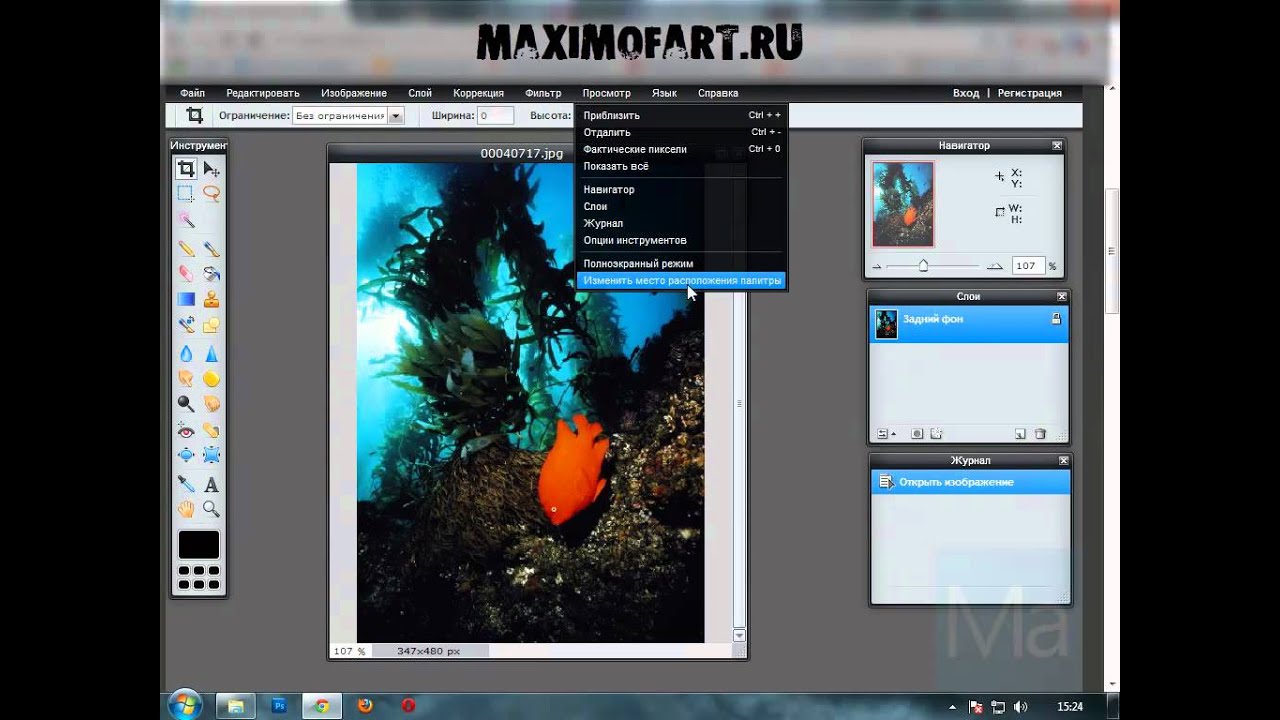Select the Magic Wand tool
This screenshot has height=720, width=1280.
[x=186, y=219]
